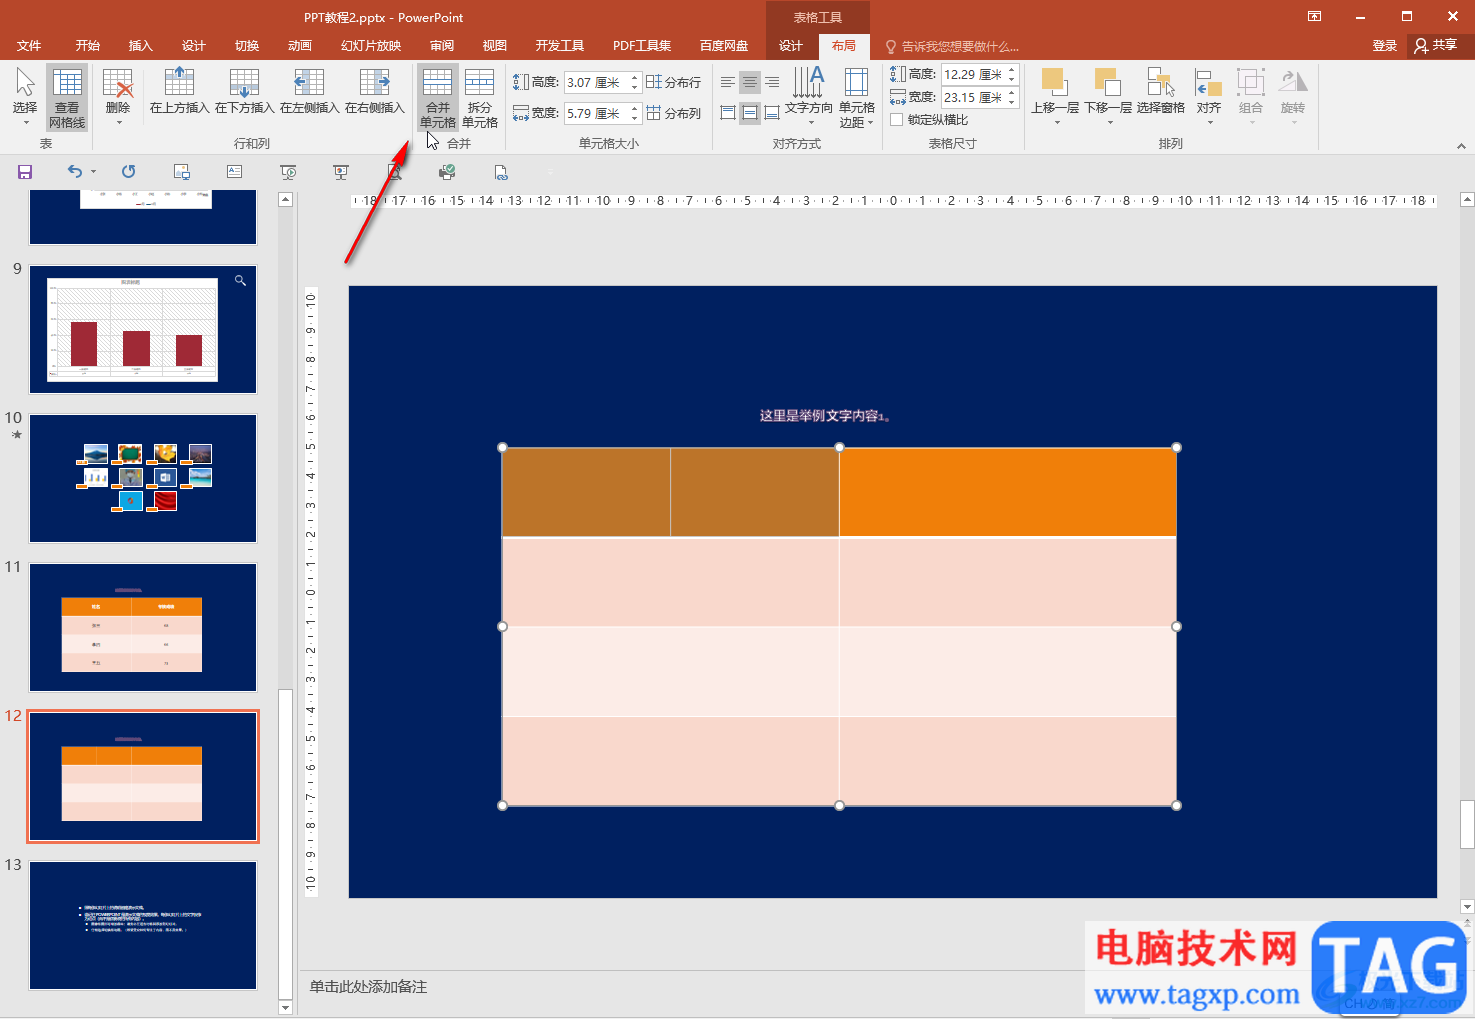Image resolution: width=1475 pixels, height=1019 pixels.
Task: Save the presentation with the purple disk icon
Action: [25, 172]
